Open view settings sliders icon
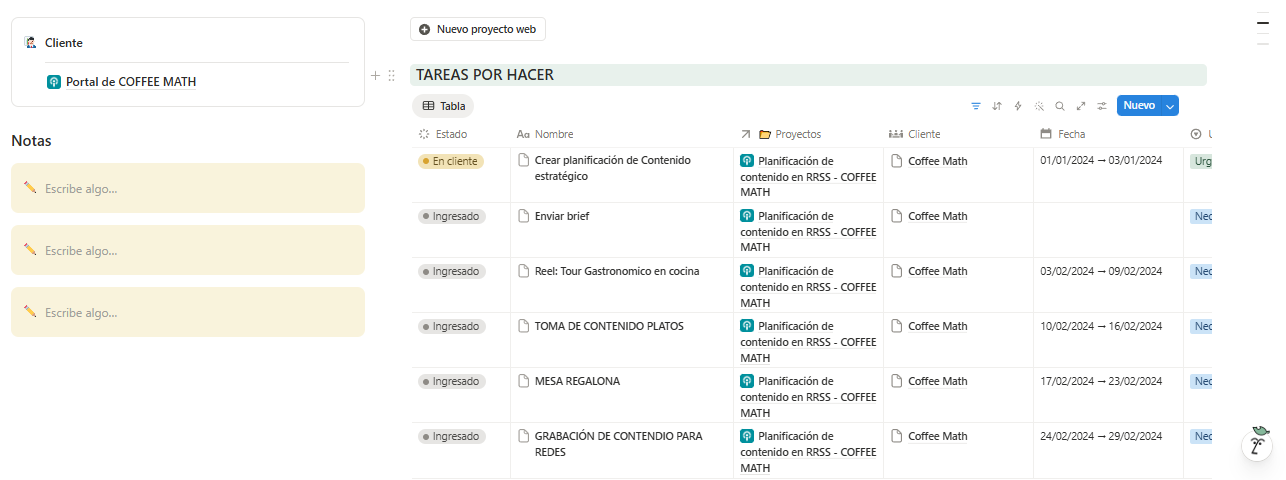Screen dimensions: 1286x480 [x=1102, y=106]
